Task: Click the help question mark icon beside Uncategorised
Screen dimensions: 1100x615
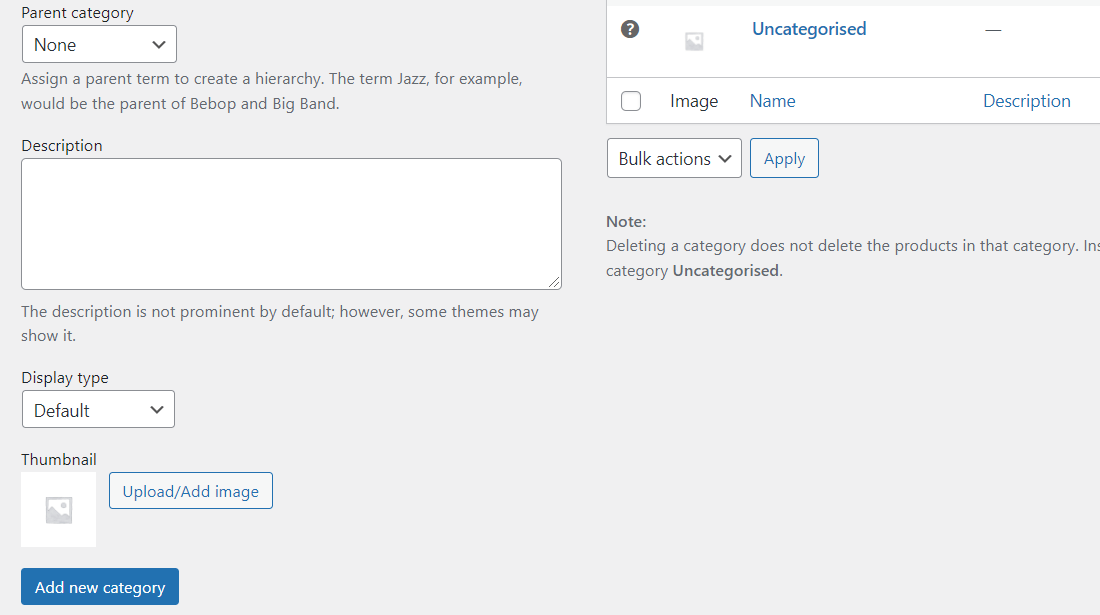Action: point(630,29)
